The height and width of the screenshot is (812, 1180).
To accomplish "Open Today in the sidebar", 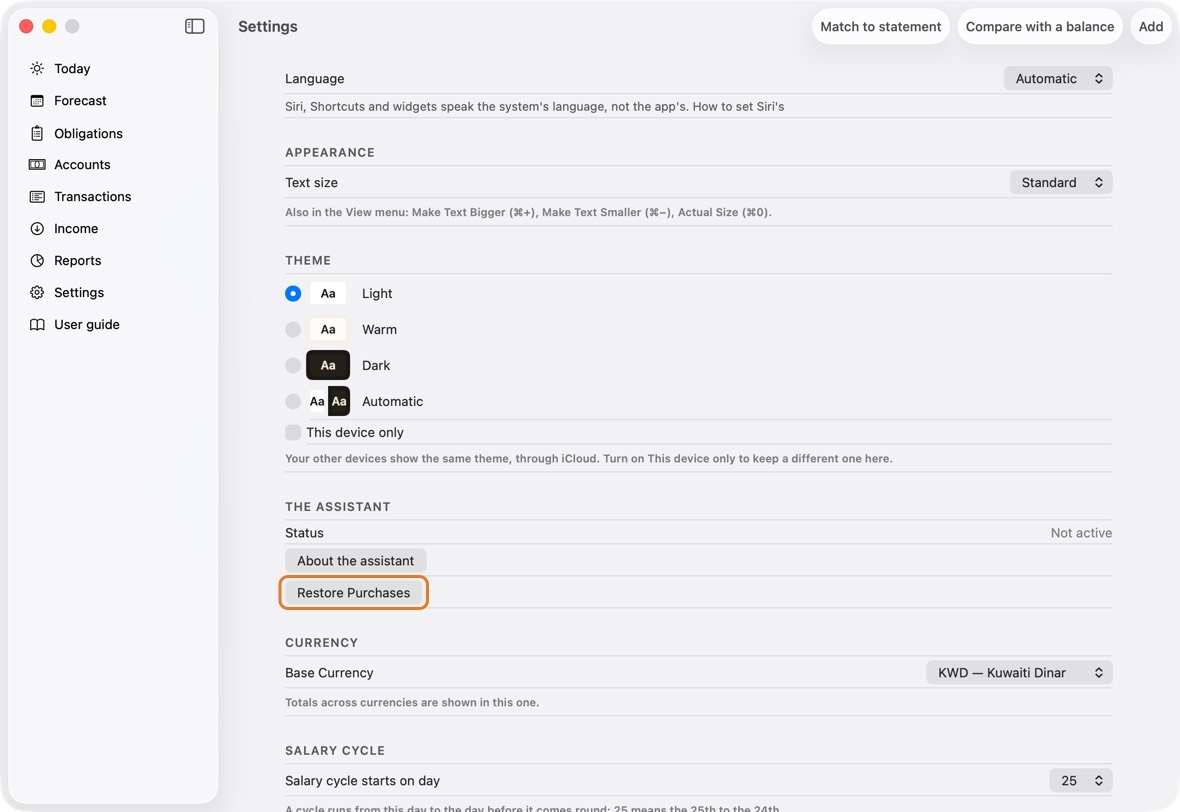I will [x=113, y=68].
